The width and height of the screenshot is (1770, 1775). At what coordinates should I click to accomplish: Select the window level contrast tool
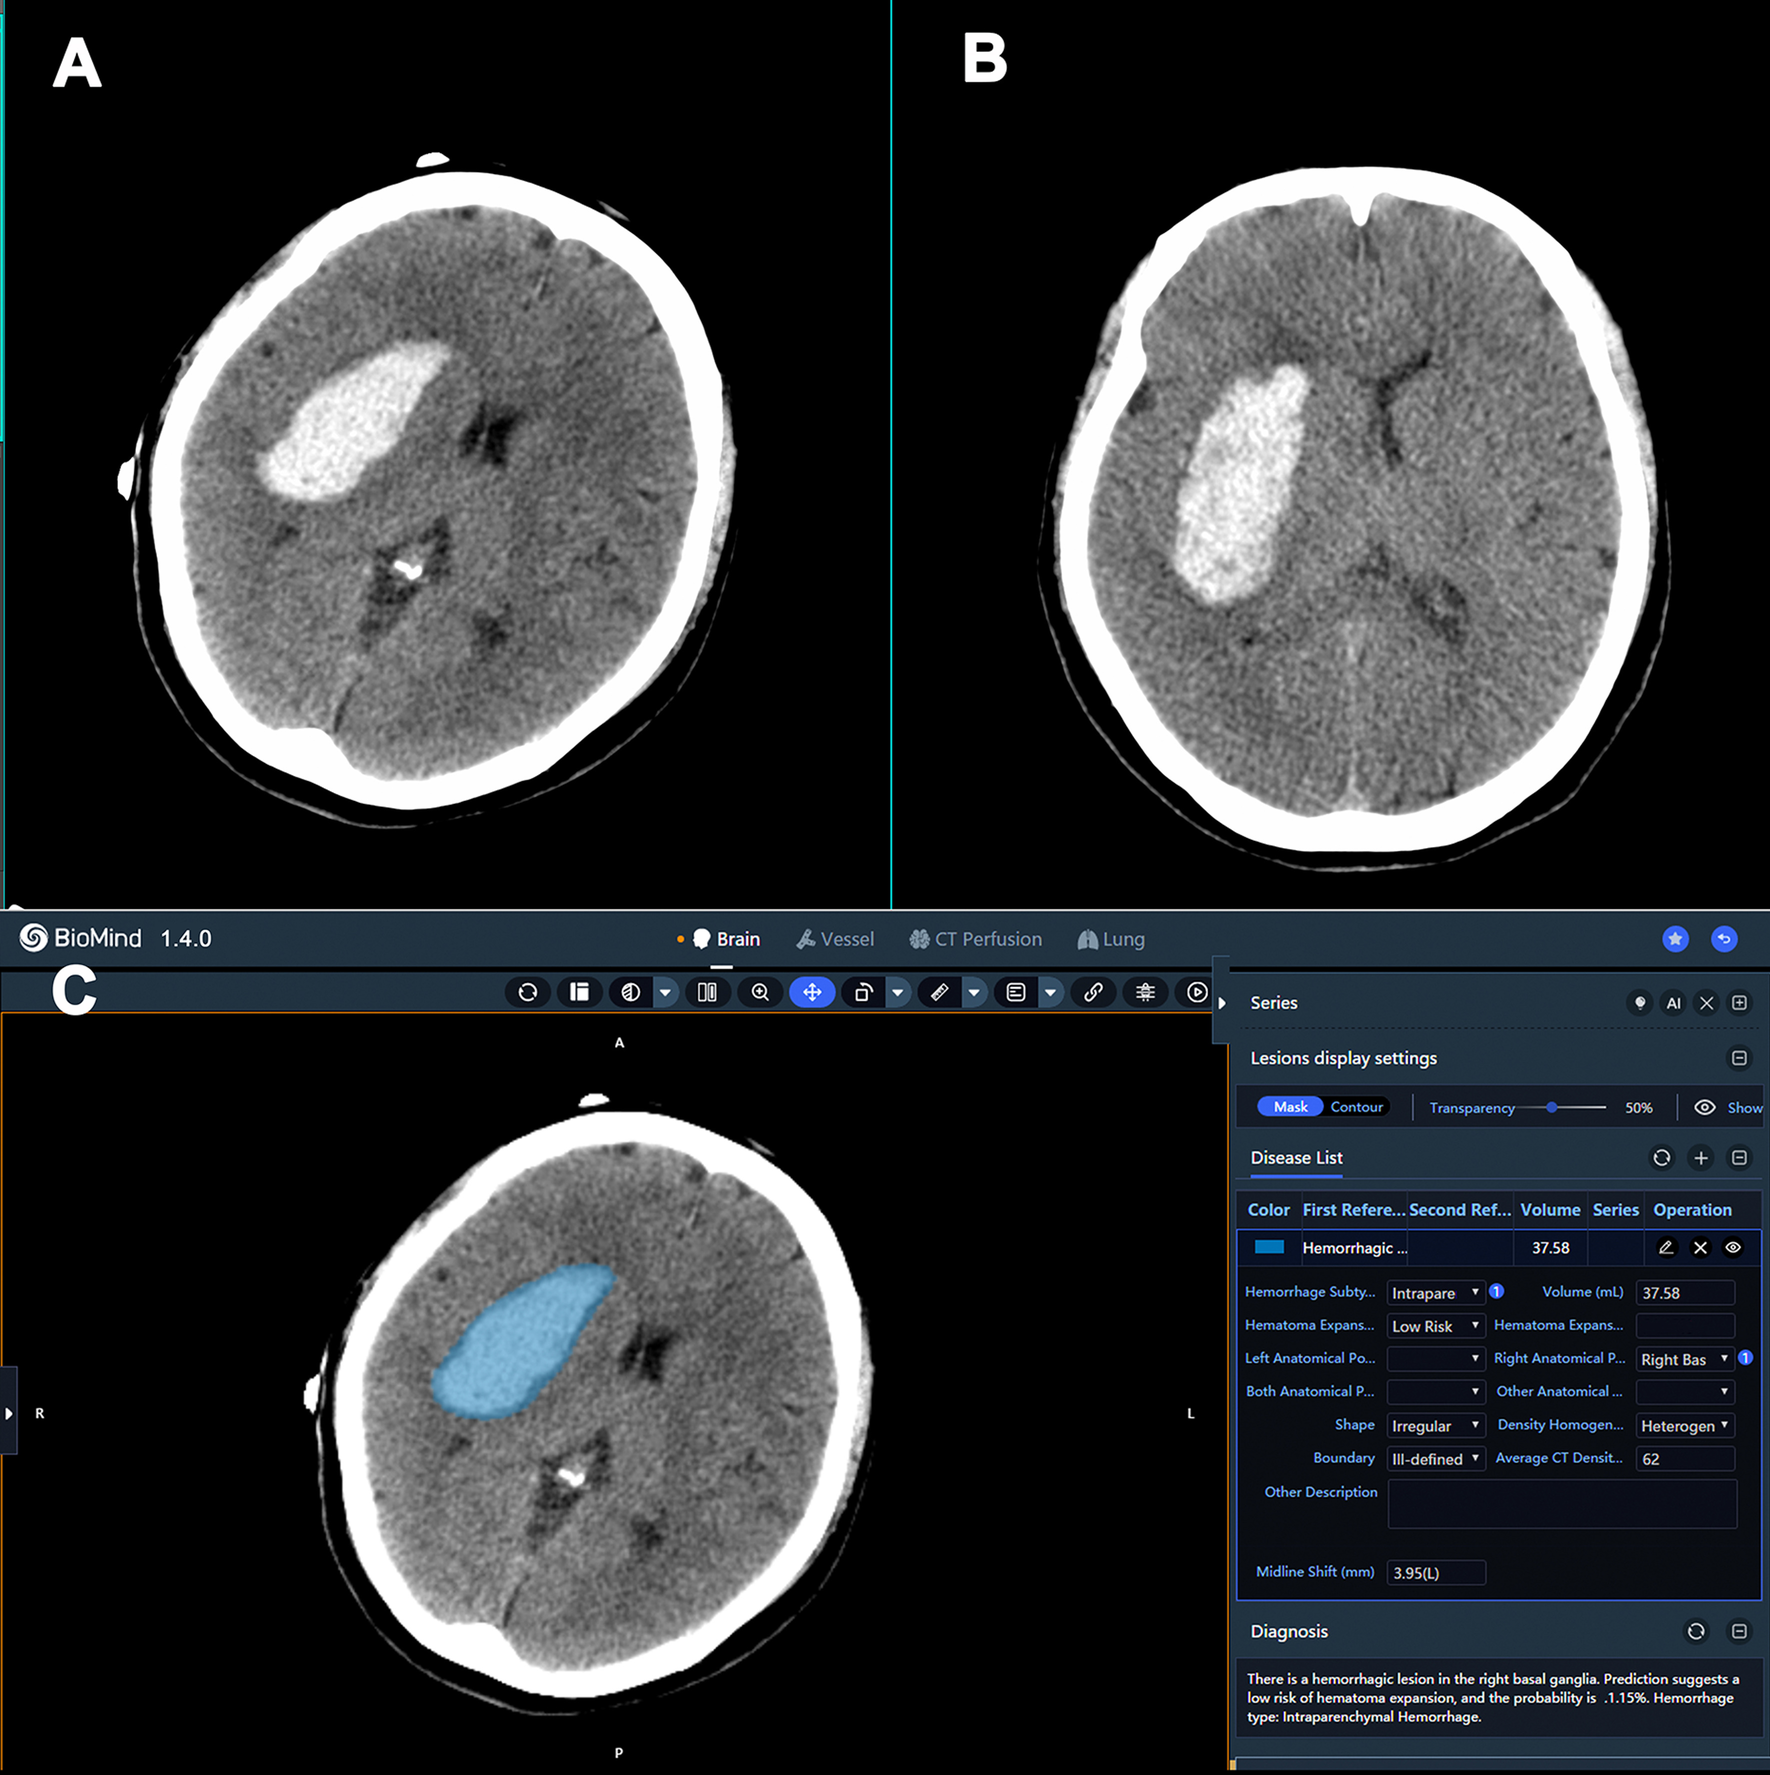[631, 992]
